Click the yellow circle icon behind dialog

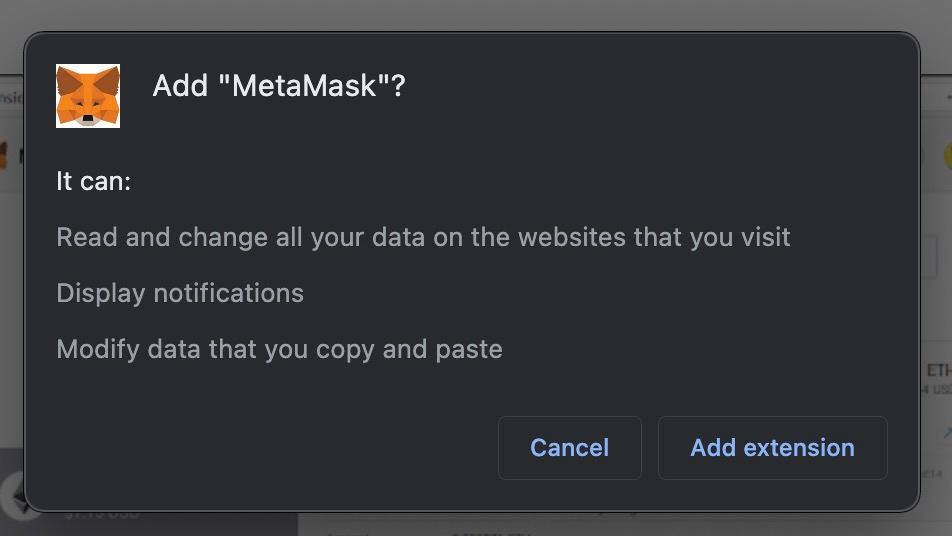(x=948, y=155)
